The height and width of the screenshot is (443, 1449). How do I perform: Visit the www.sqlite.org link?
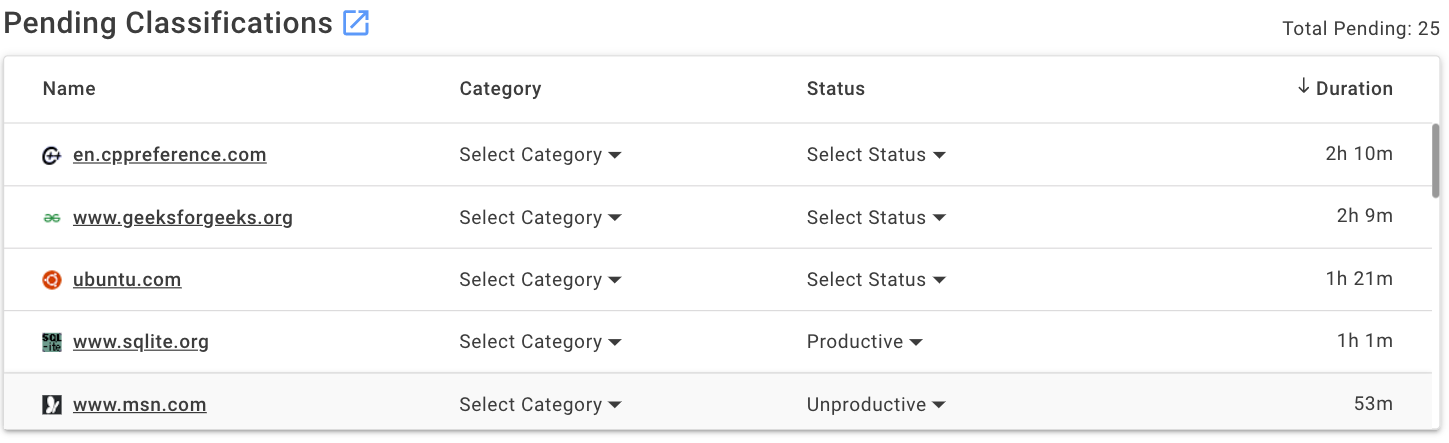141,342
